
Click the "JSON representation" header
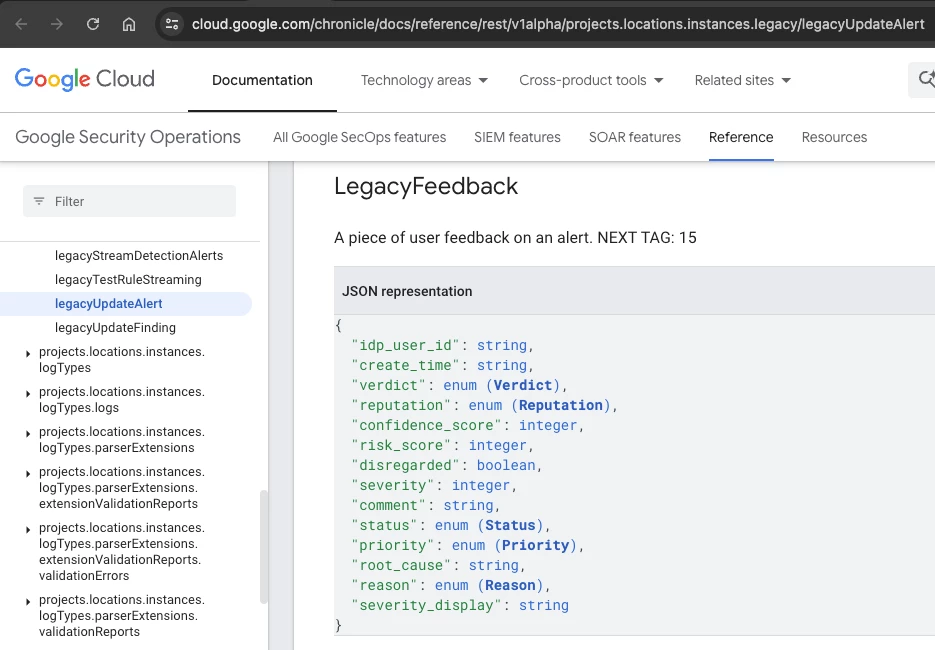[x=407, y=292]
